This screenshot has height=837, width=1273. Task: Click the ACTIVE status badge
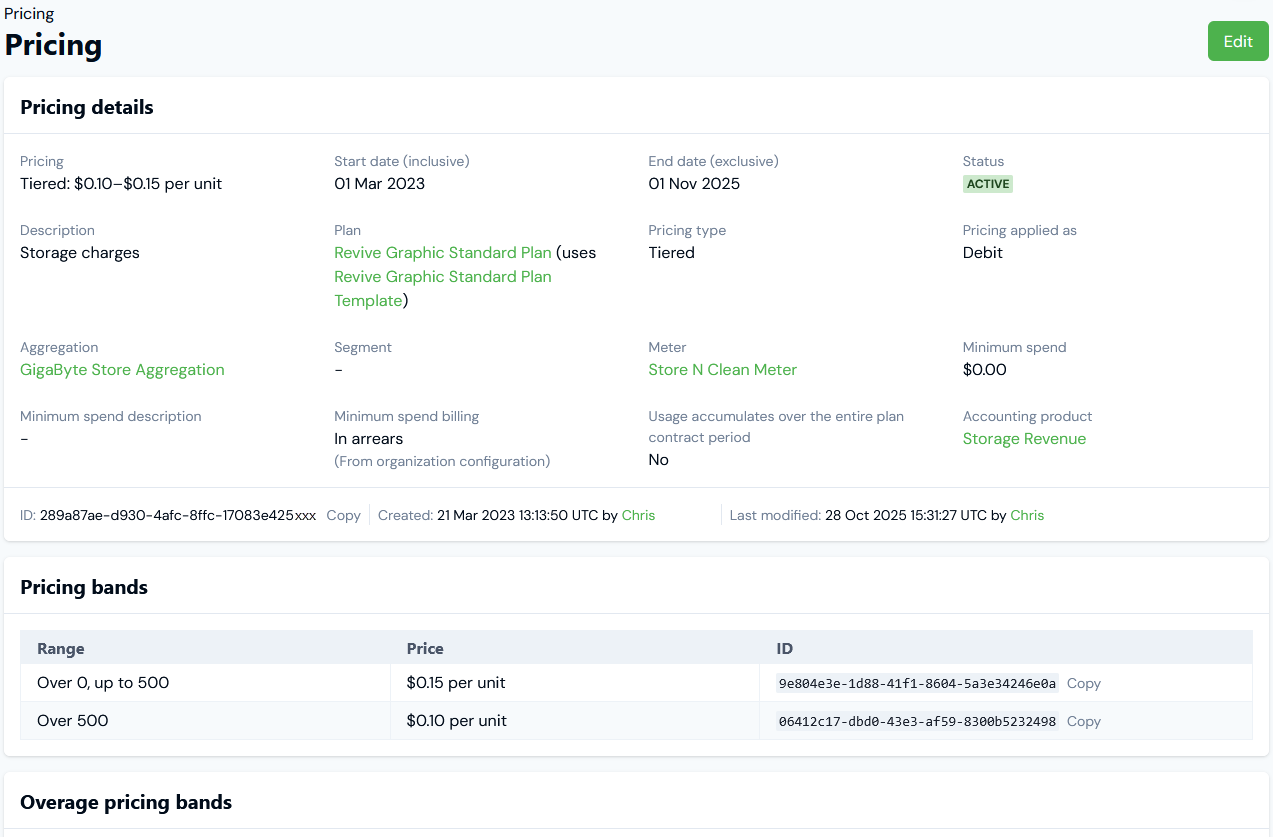(987, 184)
